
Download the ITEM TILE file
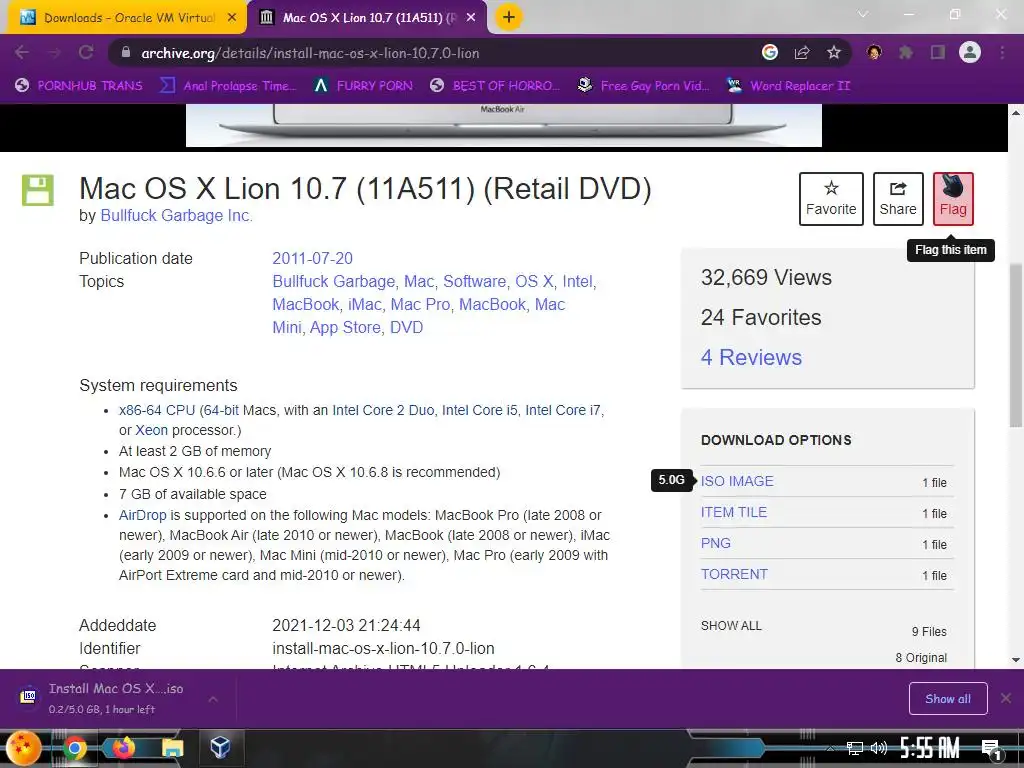(734, 512)
